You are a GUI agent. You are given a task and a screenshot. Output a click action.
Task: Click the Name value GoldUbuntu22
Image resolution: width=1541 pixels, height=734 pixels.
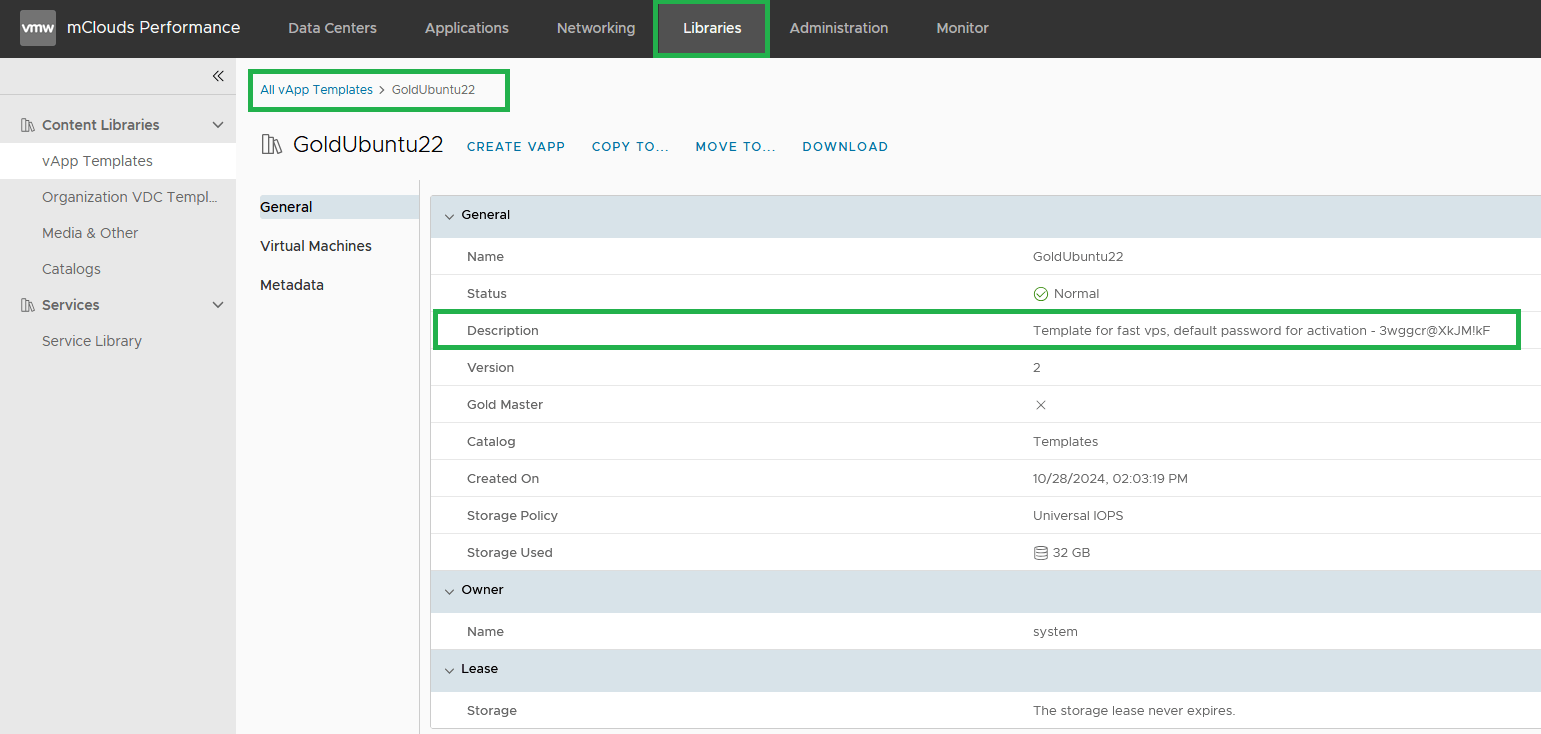[x=1078, y=257]
